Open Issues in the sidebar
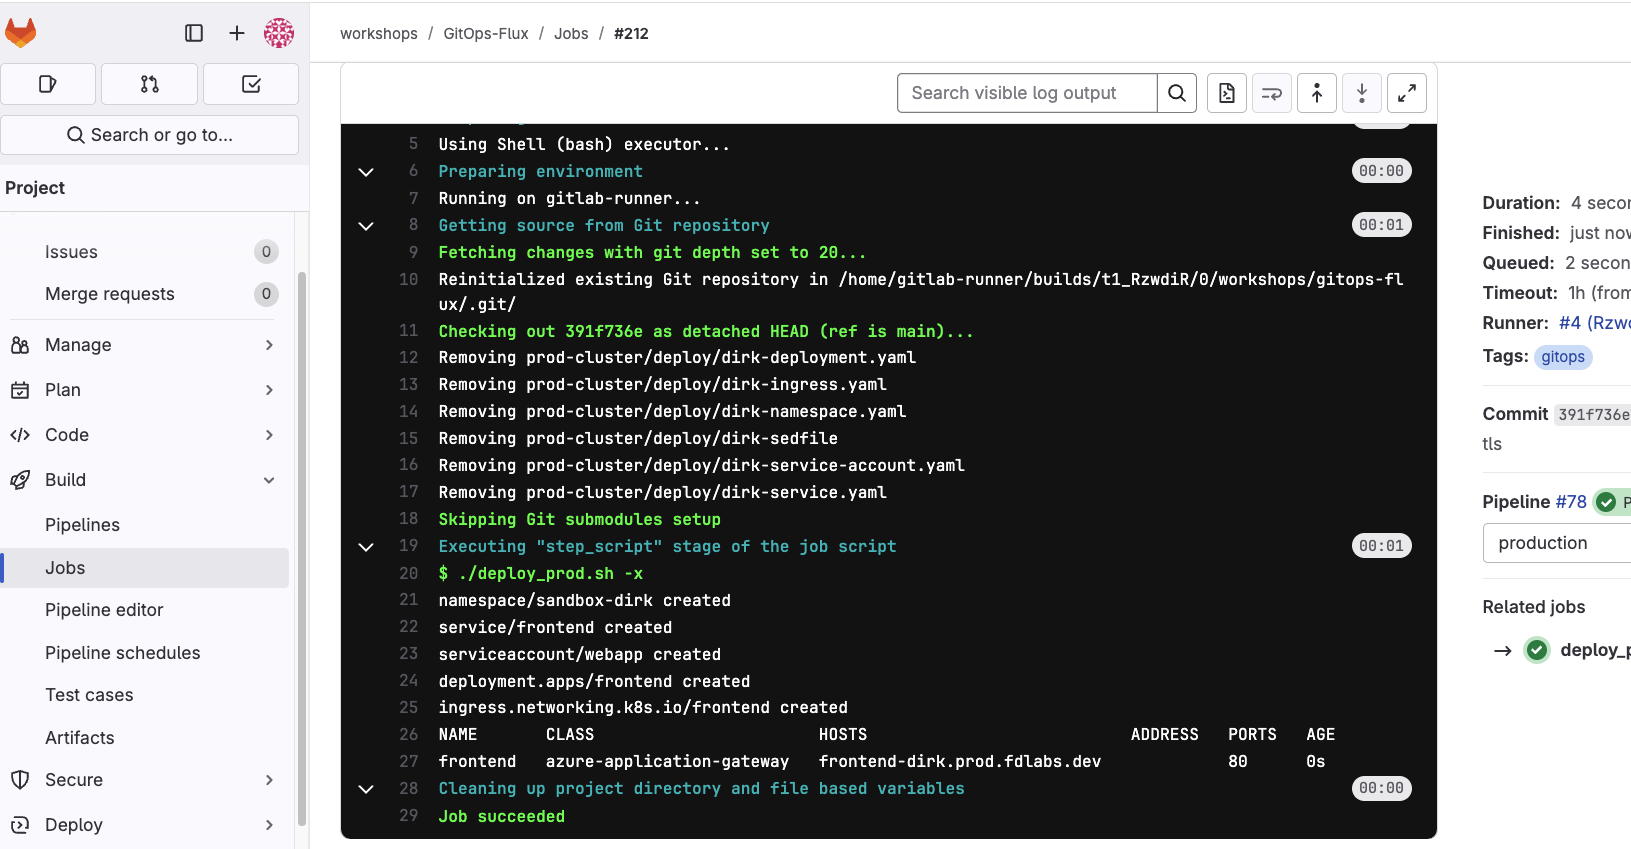The height and width of the screenshot is (849, 1631). [x=145, y=252]
